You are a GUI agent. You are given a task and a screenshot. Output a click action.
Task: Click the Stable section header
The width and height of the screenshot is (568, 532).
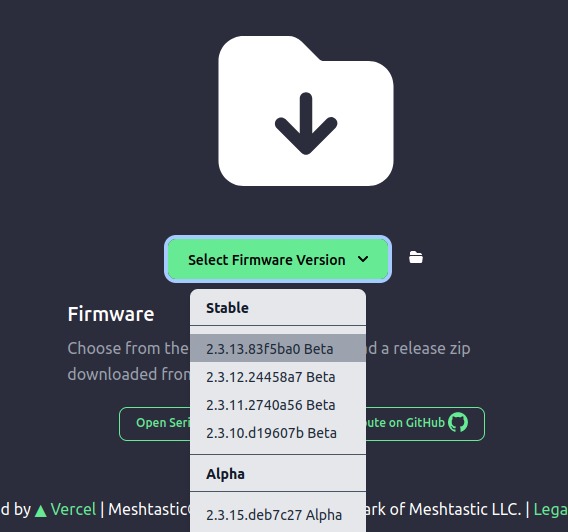pyautogui.click(x=227, y=307)
